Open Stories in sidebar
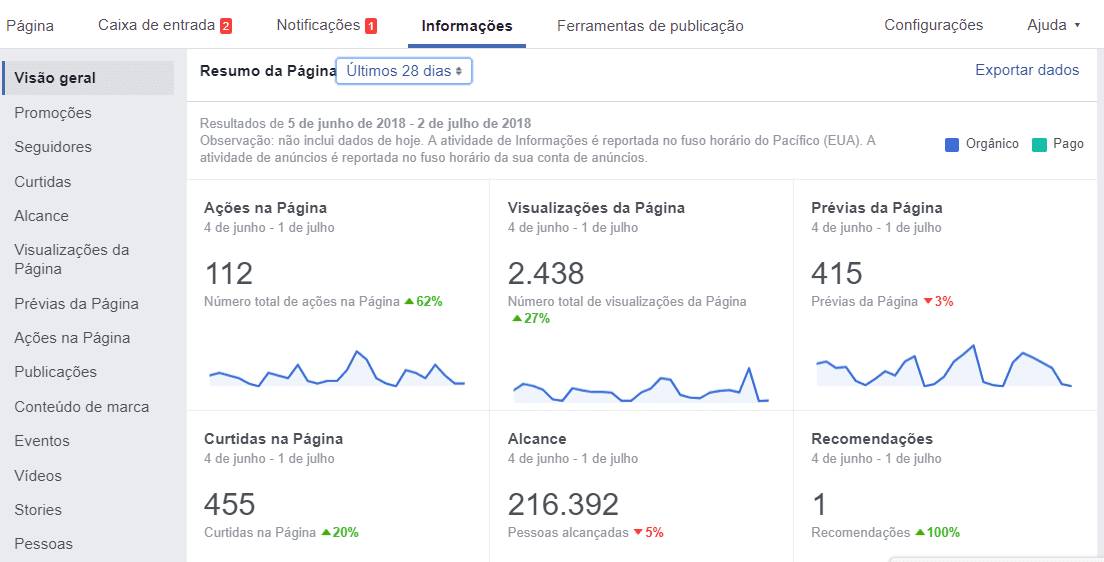1104x562 pixels. pos(38,510)
